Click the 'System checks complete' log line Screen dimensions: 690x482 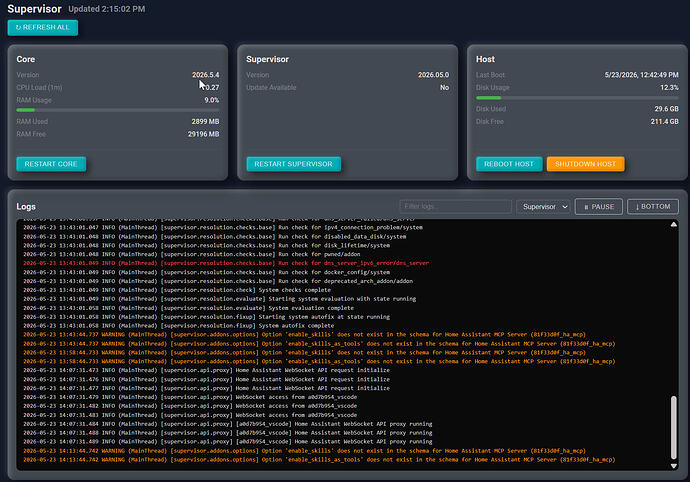pyautogui.click(x=177, y=290)
